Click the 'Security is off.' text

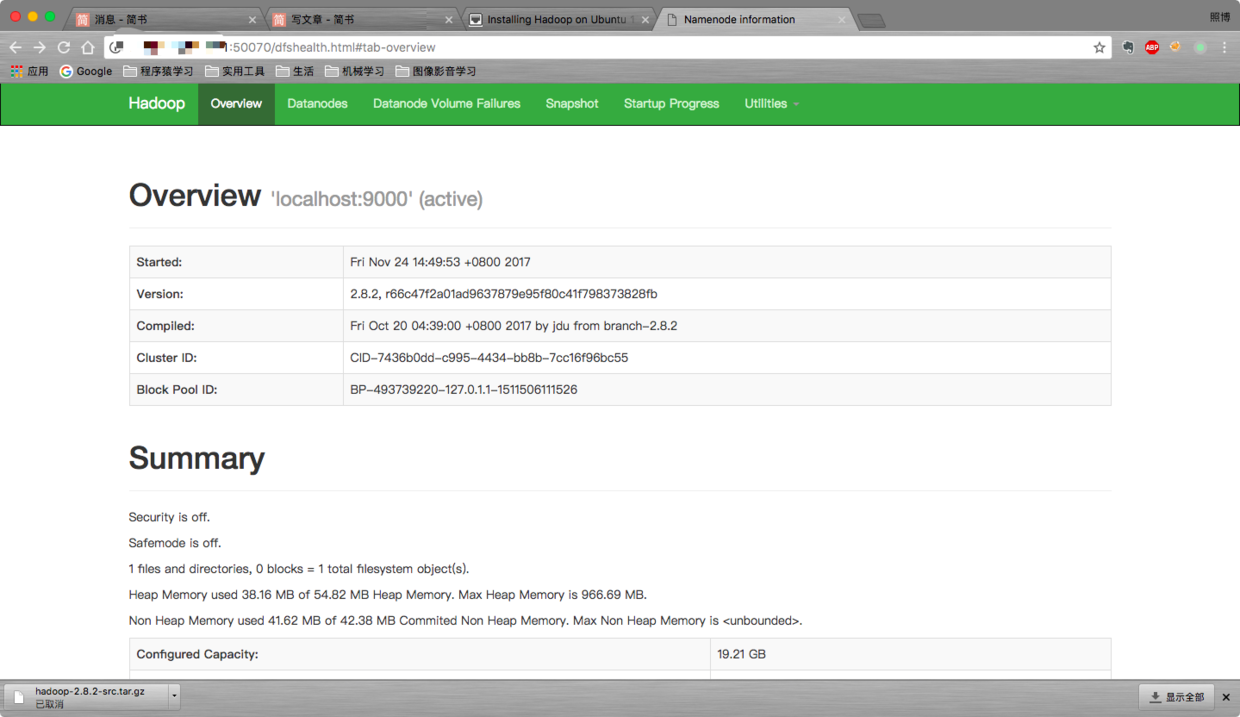tap(169, 517)
